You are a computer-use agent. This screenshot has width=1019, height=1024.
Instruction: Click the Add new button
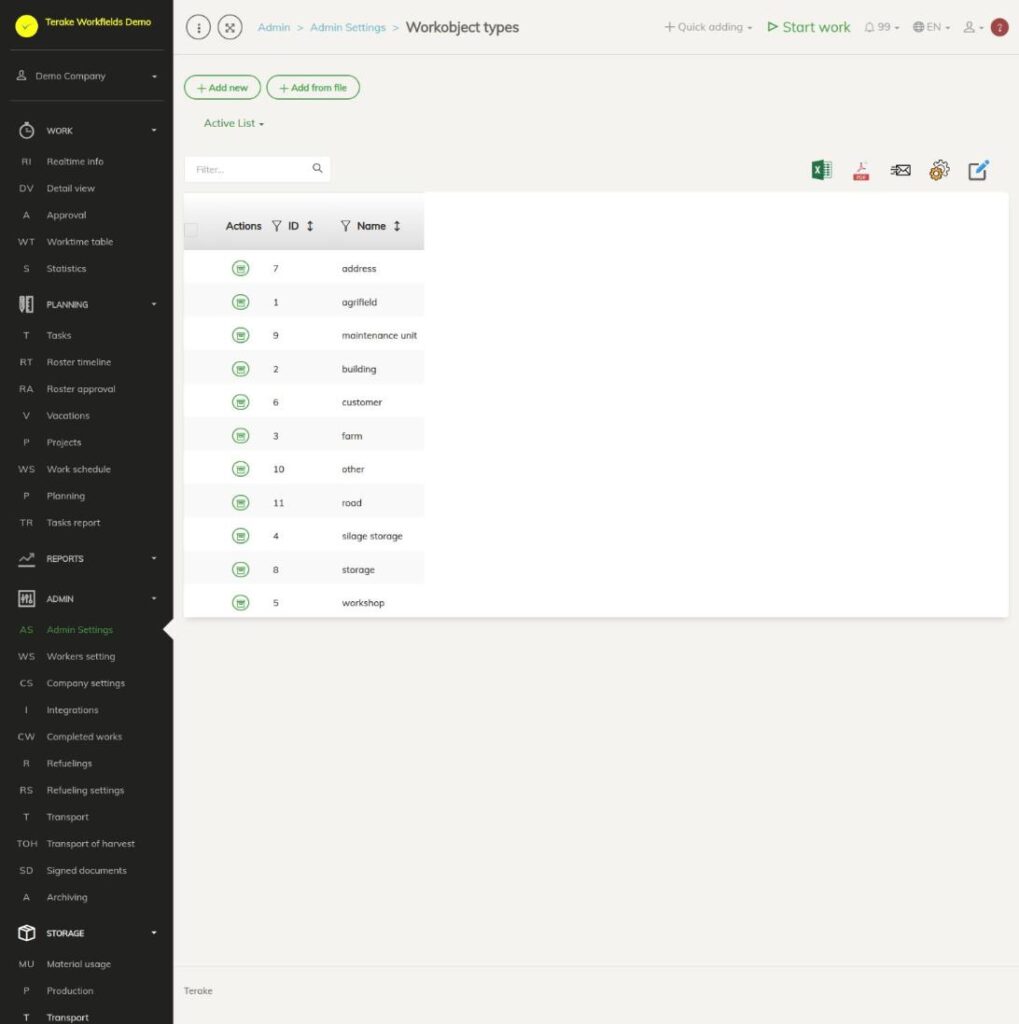222,88
